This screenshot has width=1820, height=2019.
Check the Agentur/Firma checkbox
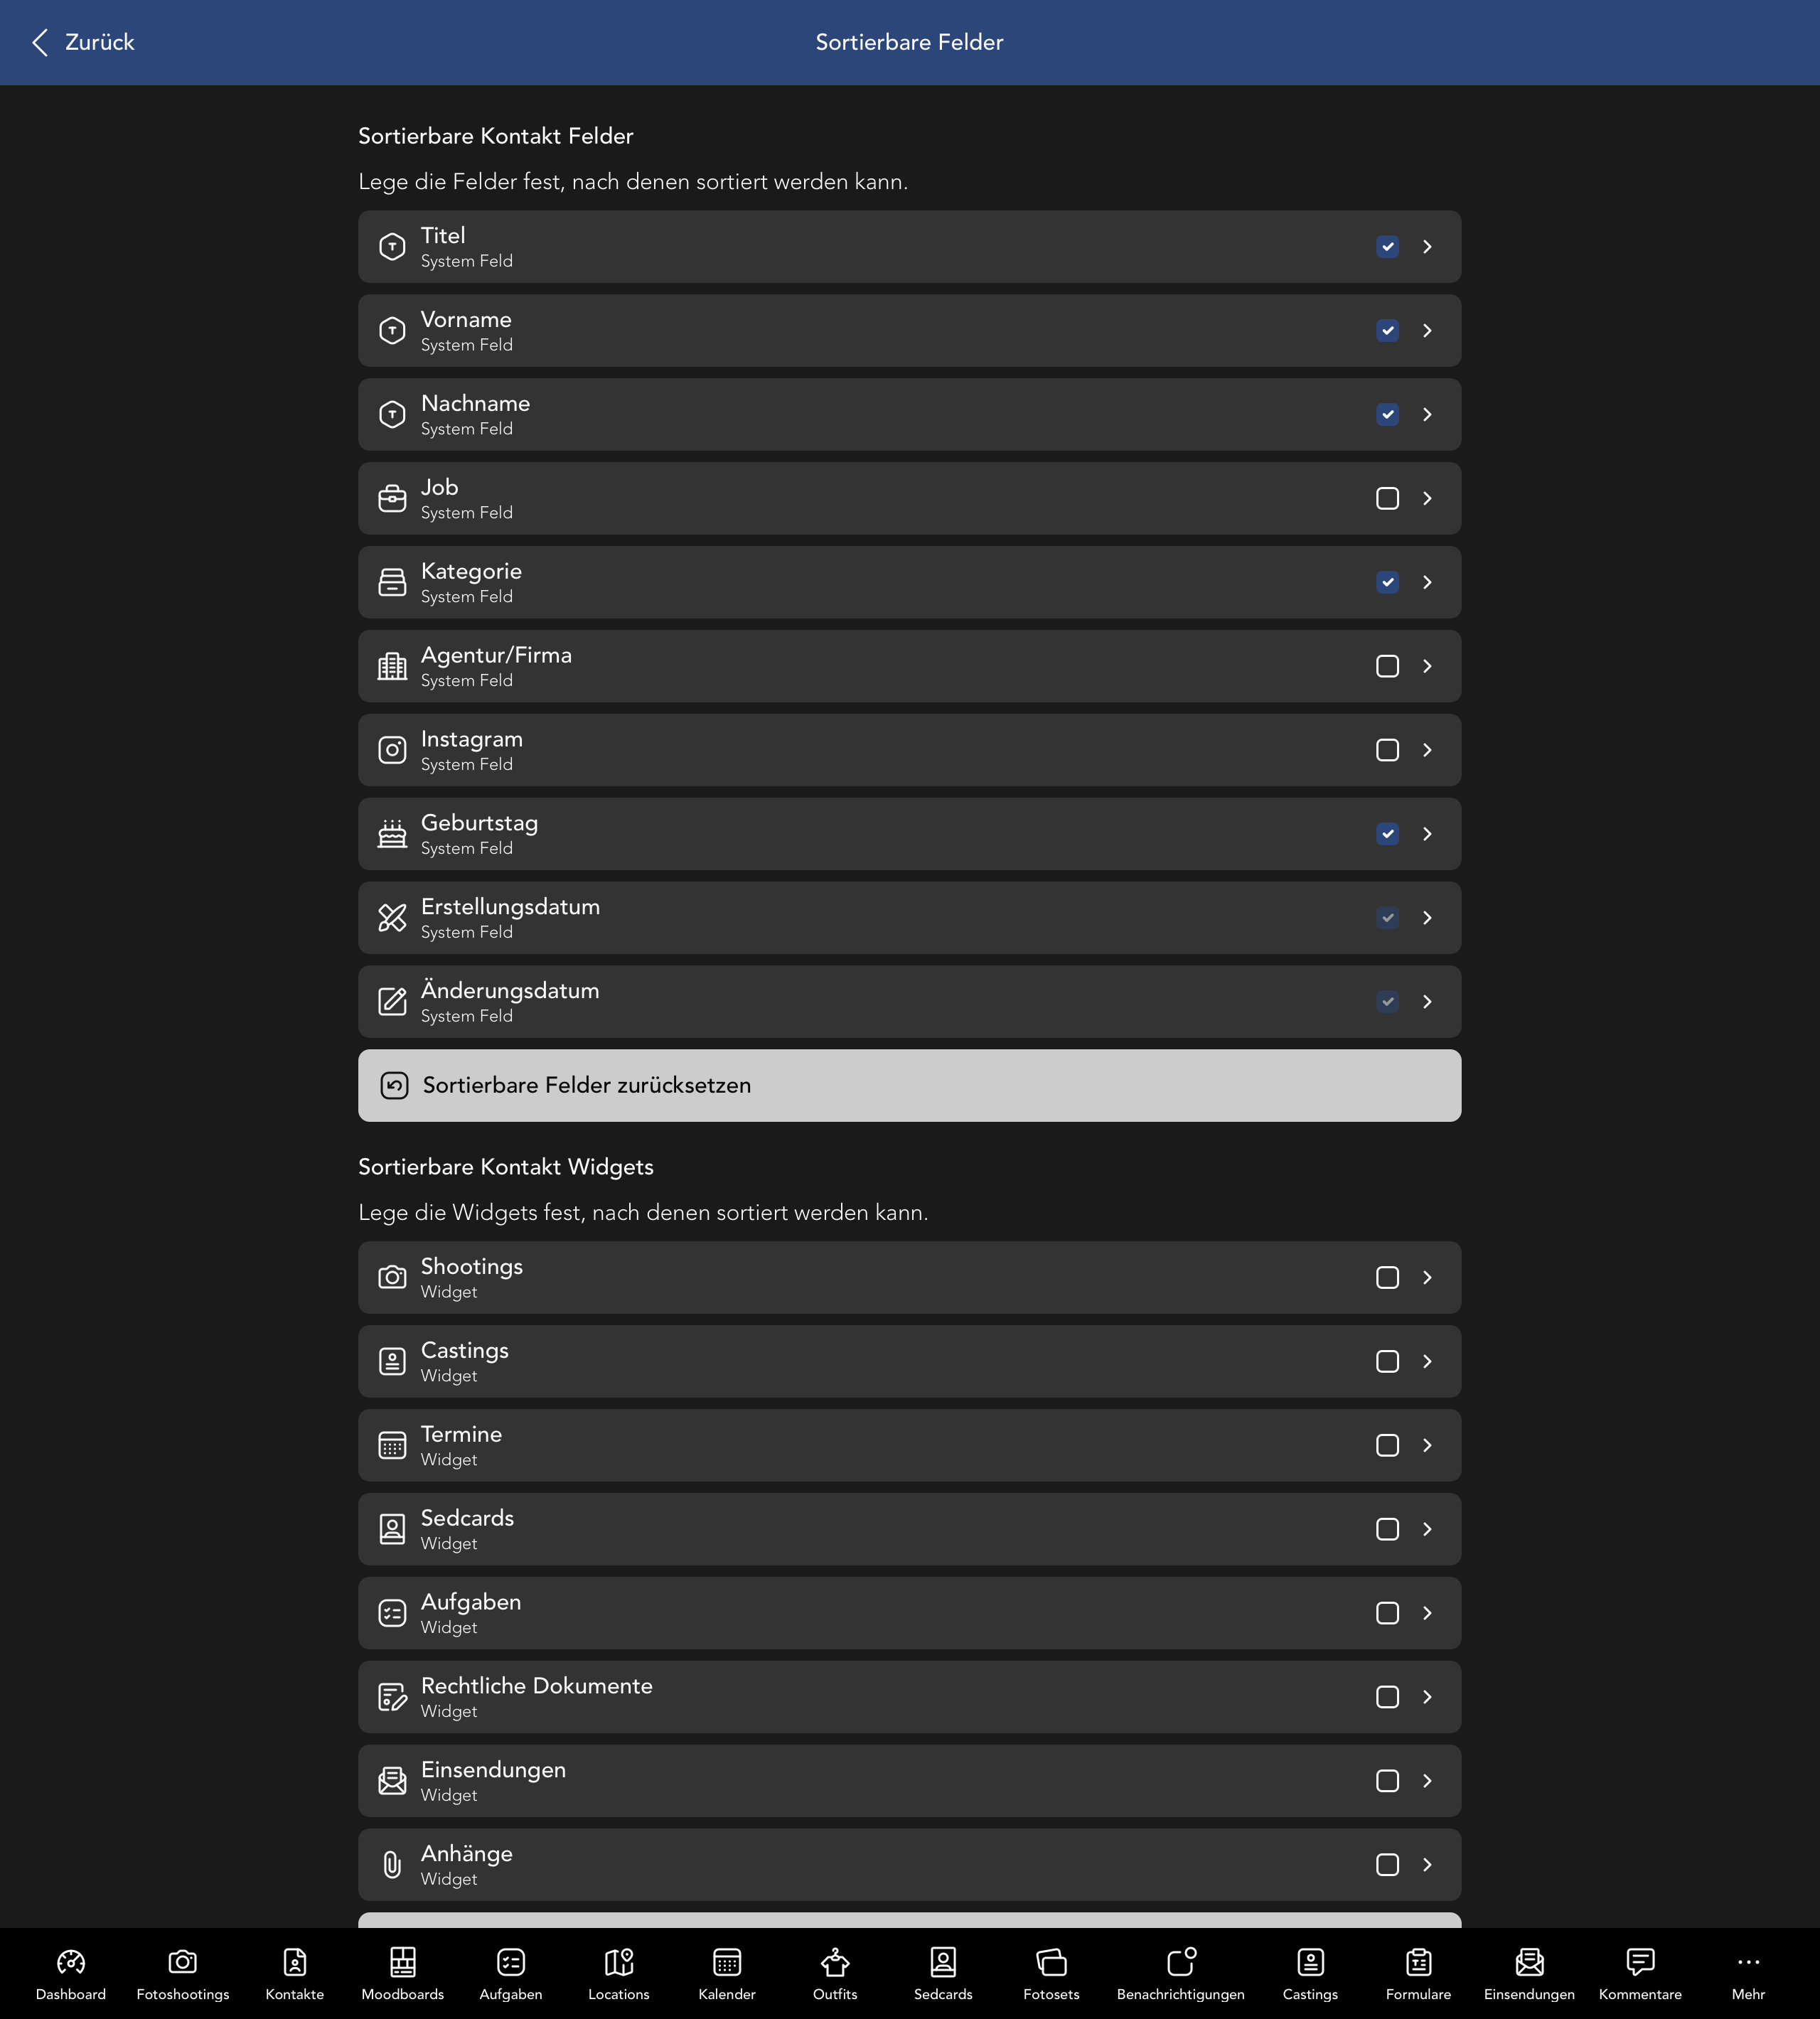[x=1387, y=666]
